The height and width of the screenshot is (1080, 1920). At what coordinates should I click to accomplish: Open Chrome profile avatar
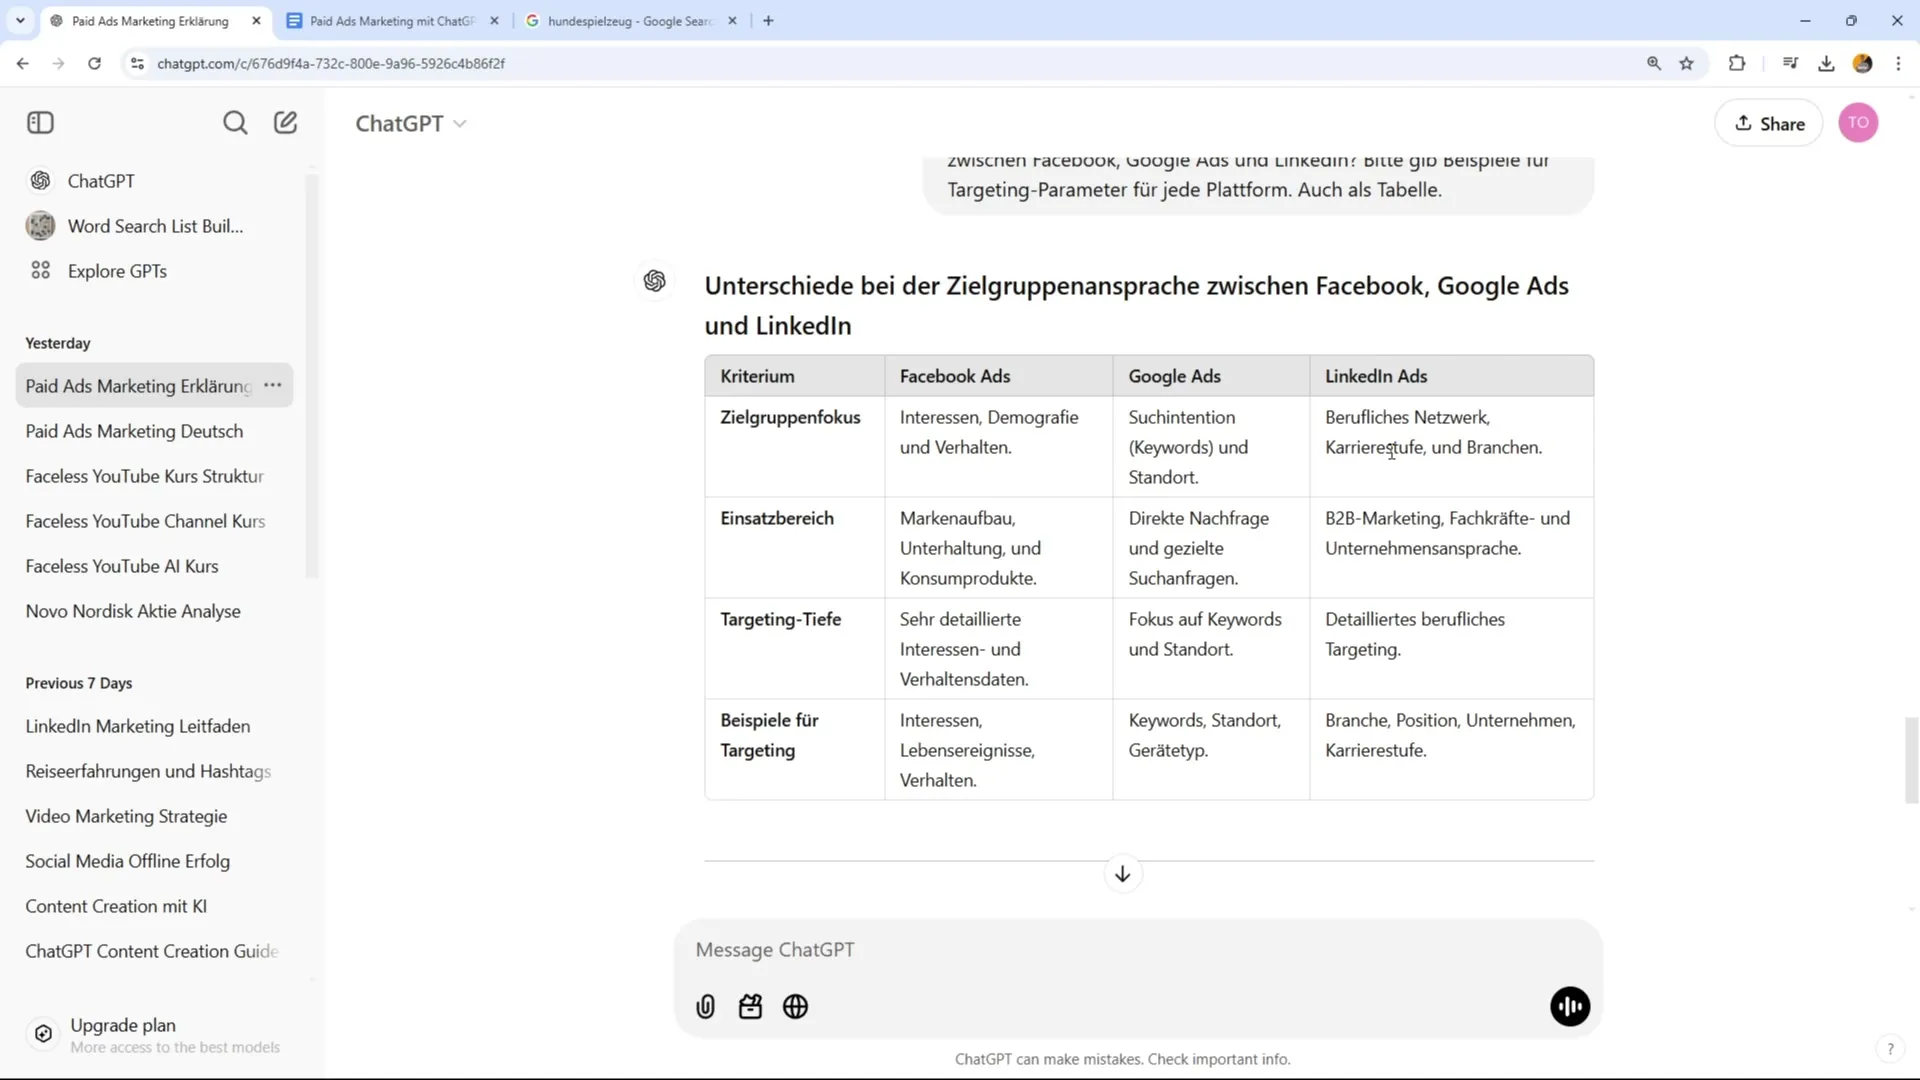1862,63
